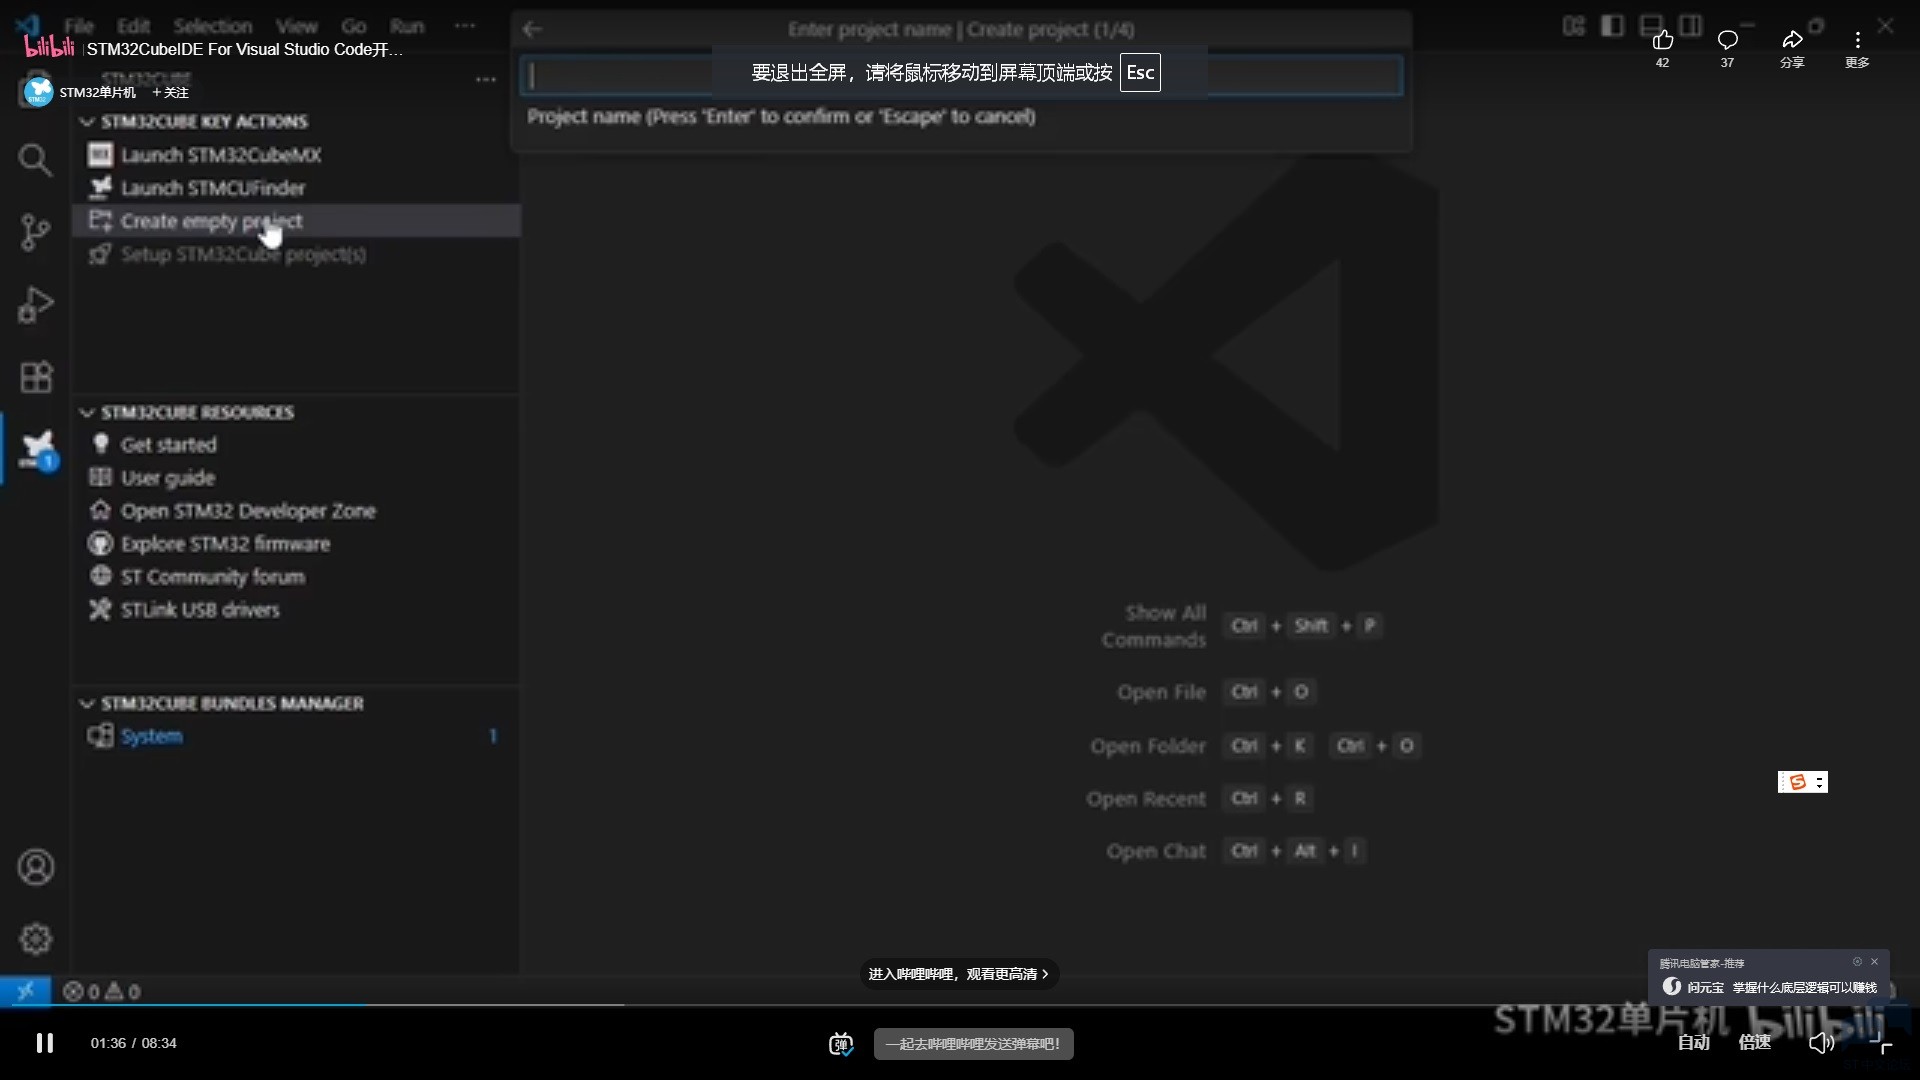Open the Manage gear icon
The width and height of the screenshot is (1920, 1080).
coord(35,939)
